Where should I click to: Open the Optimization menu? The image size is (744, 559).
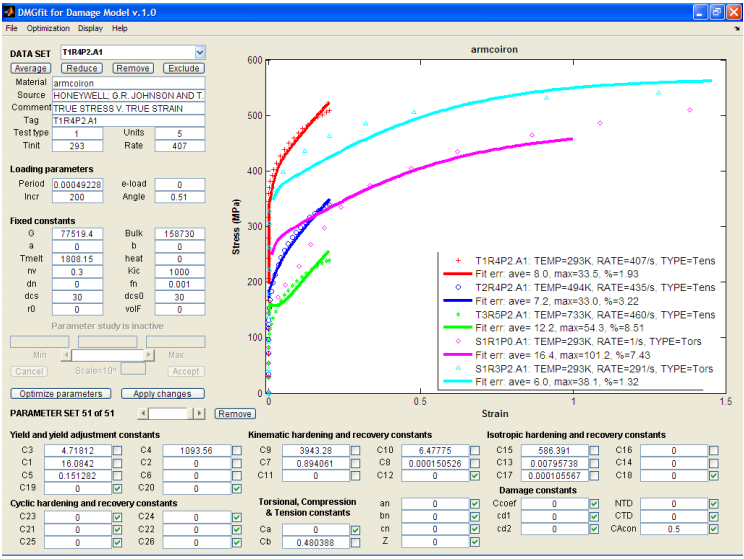[x=46, y=29]
